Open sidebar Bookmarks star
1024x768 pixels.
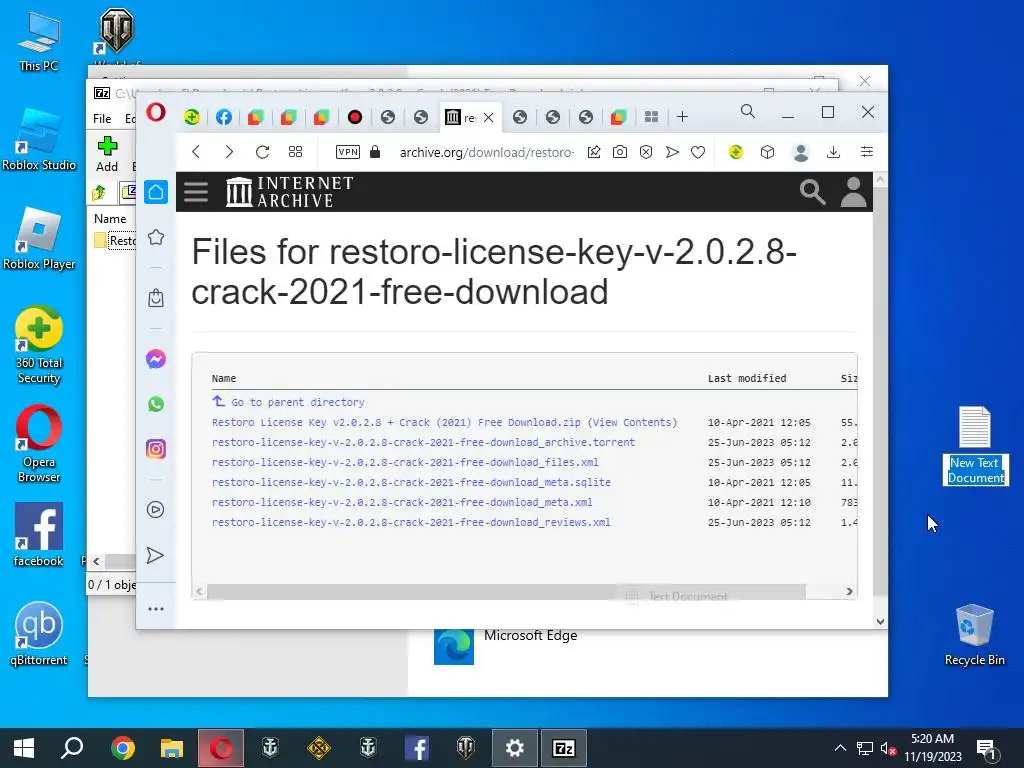(155, 237)
